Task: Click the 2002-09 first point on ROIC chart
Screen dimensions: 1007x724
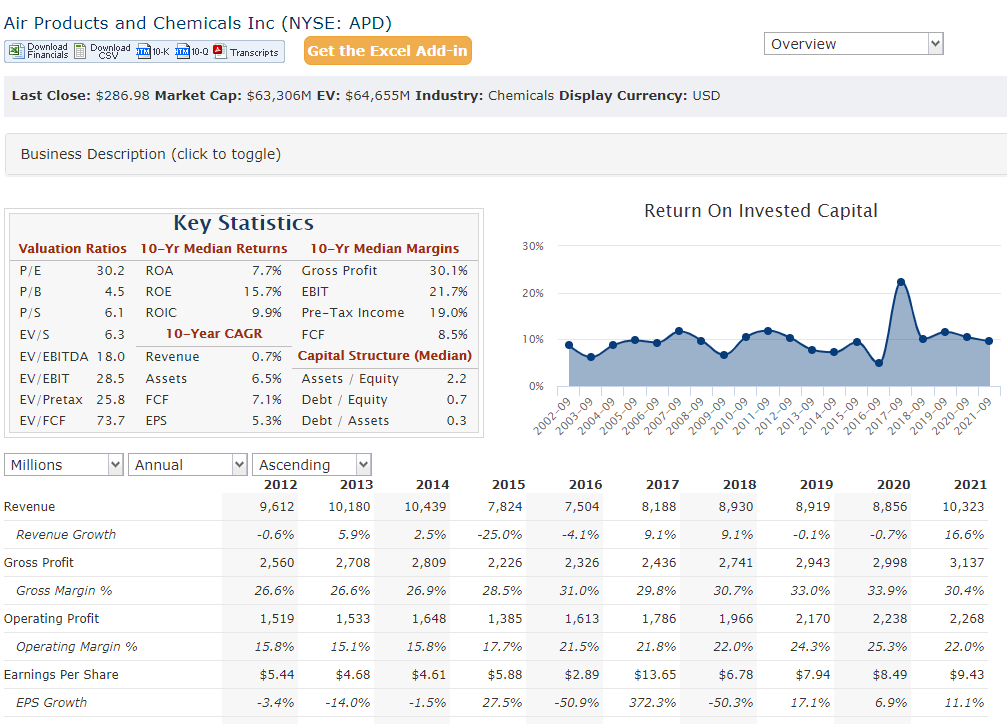Action: tap(569, 345)
